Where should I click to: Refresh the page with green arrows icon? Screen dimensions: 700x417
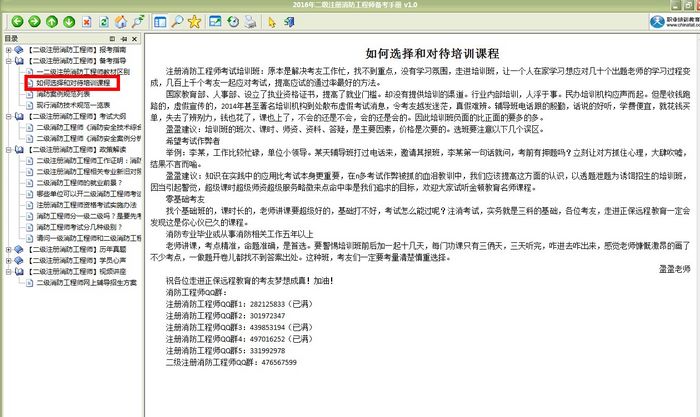104,21
